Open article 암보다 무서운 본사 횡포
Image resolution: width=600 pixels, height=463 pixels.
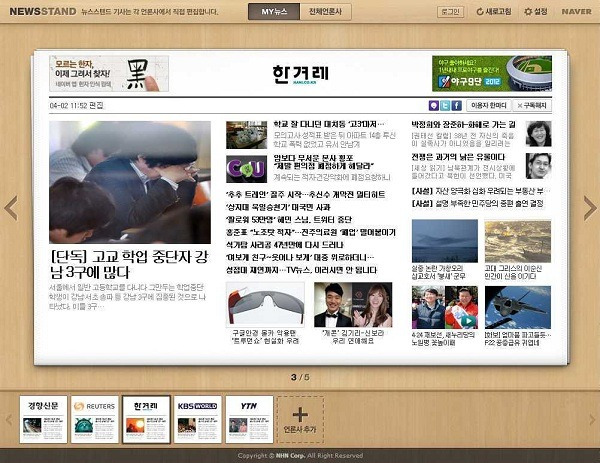pyautogui.click(x=324, y=162)
